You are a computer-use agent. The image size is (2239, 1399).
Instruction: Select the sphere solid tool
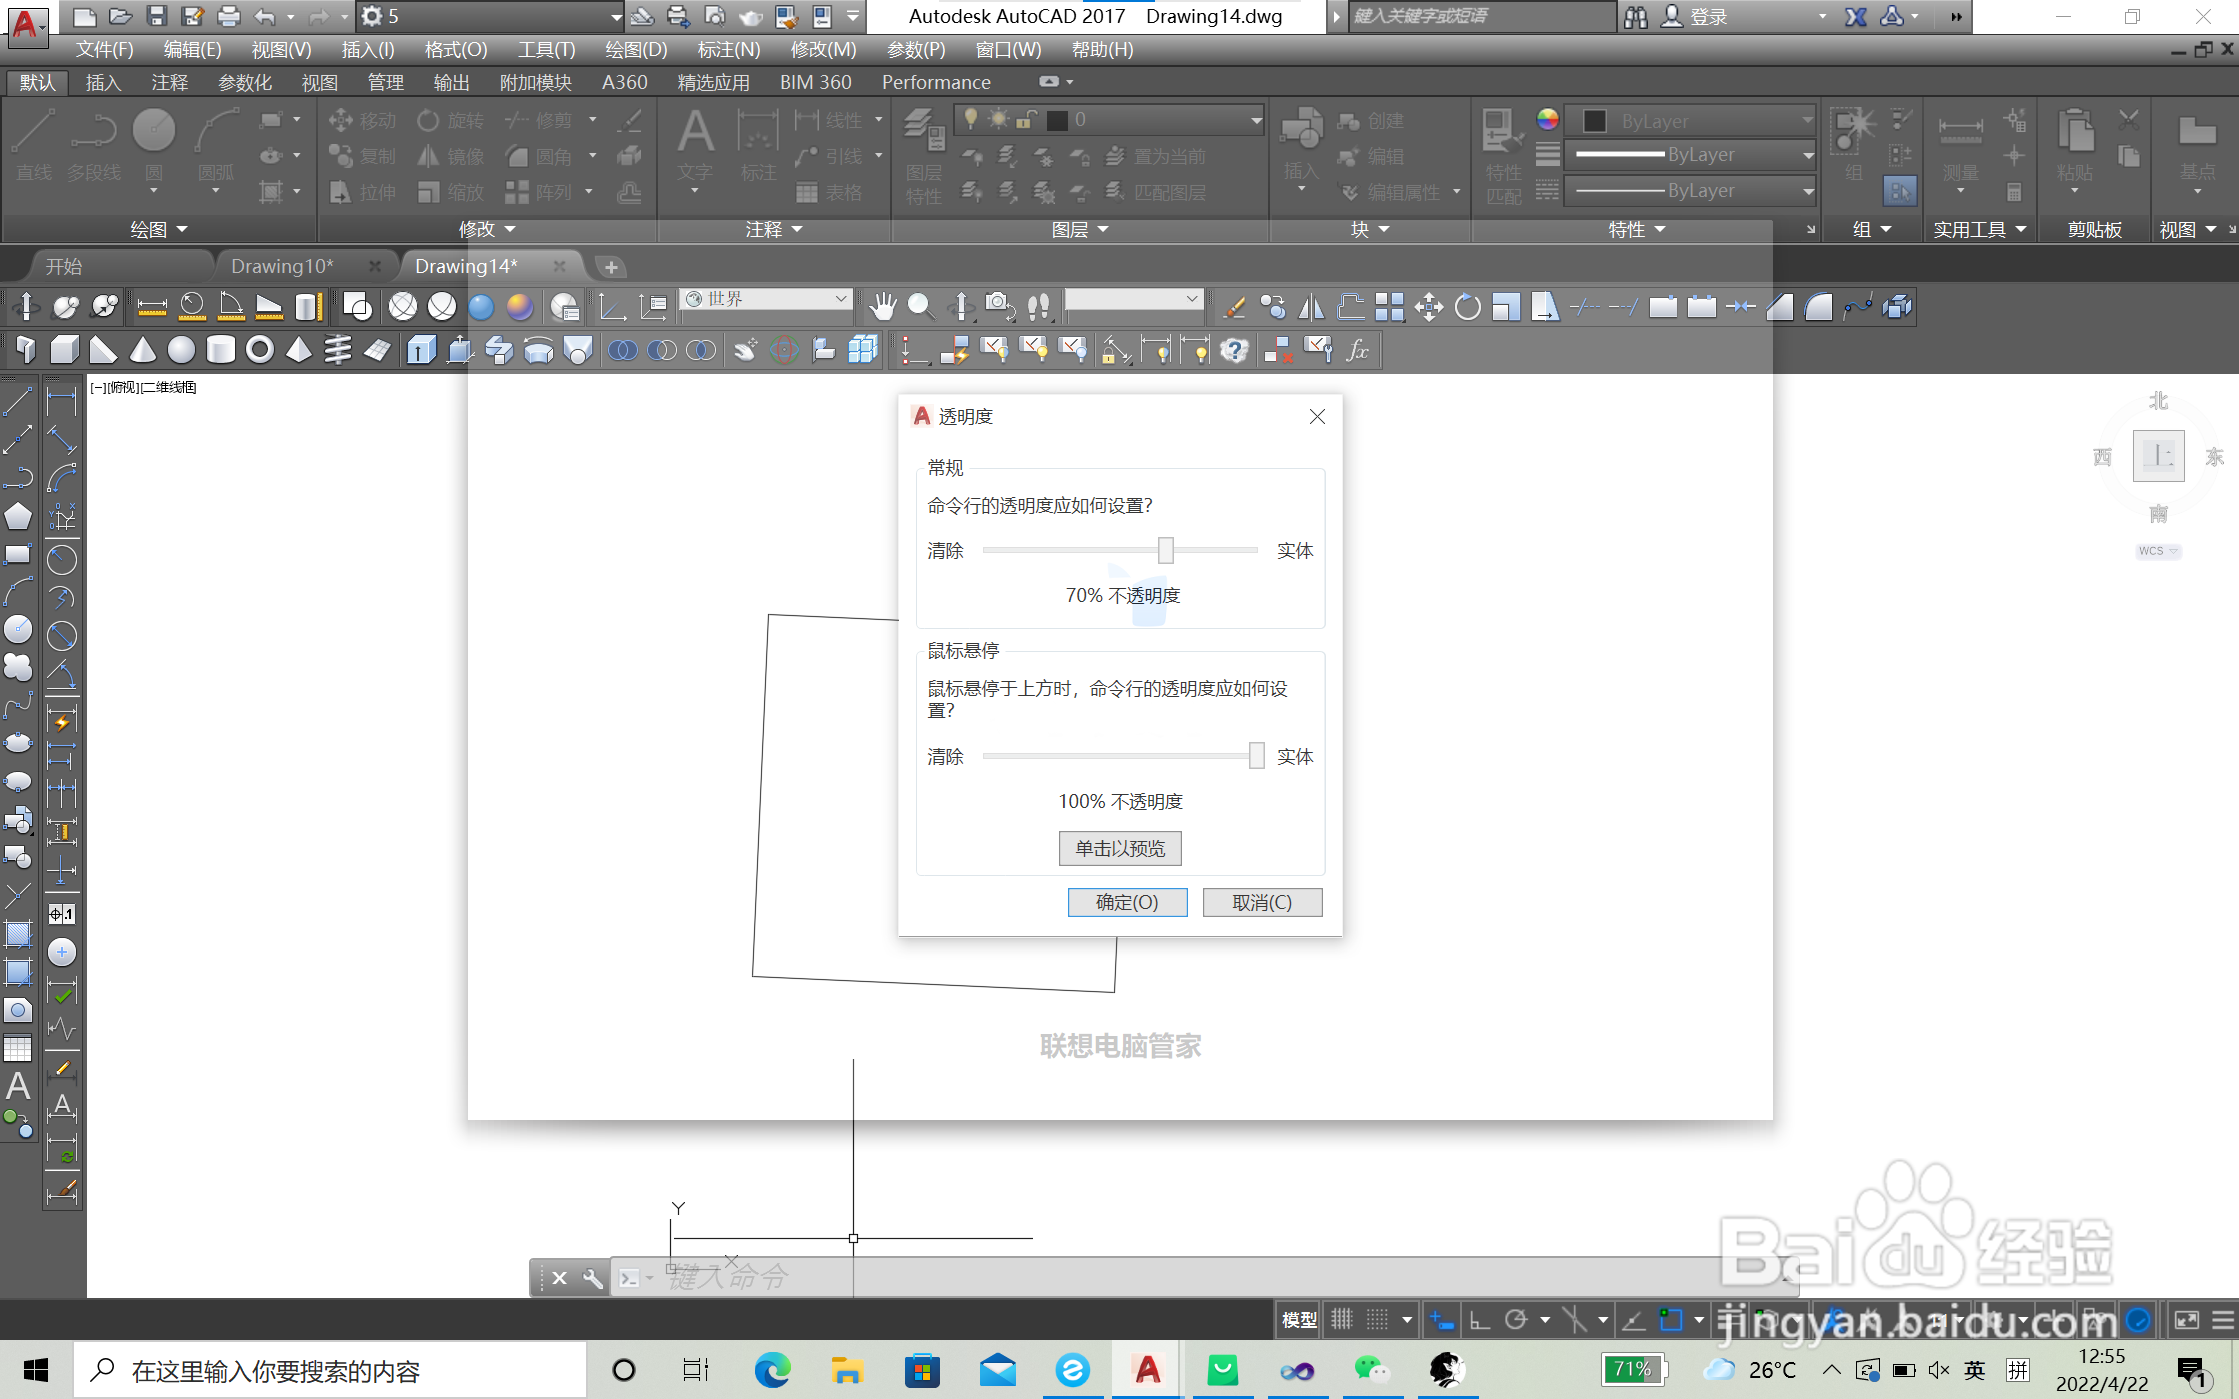181,350
